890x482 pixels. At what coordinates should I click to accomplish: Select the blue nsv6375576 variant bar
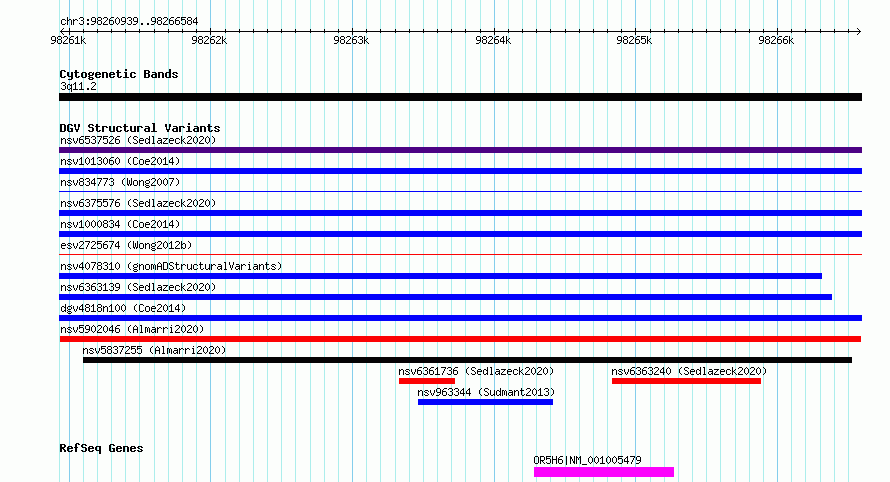click(x=460, y=213)
